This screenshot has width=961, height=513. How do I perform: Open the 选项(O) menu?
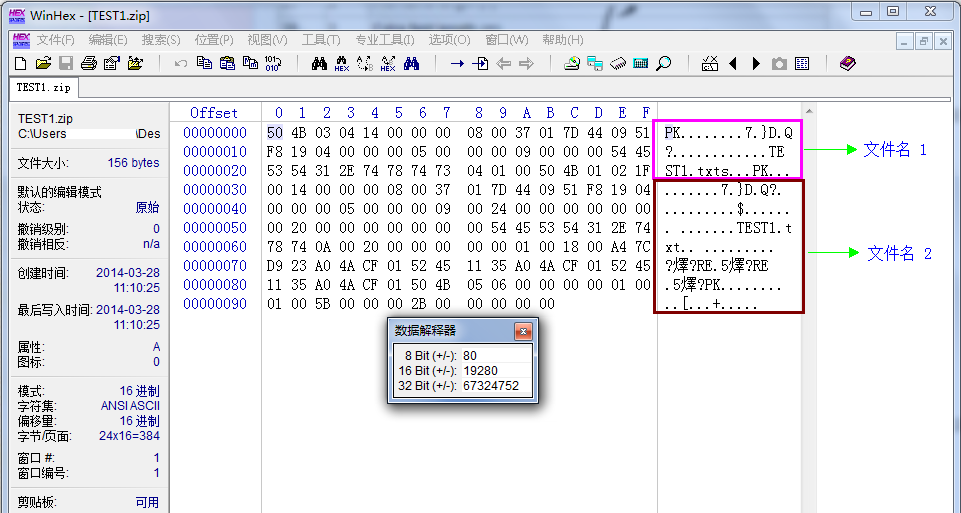[x=449, y=40]
